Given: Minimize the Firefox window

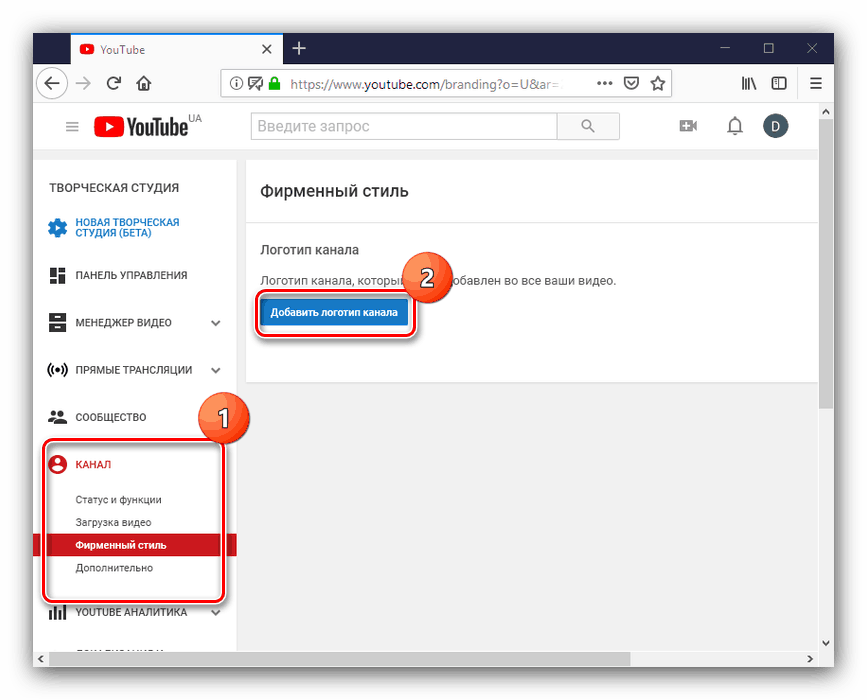Looking at the screenshot, I should (x=725, y=49).
